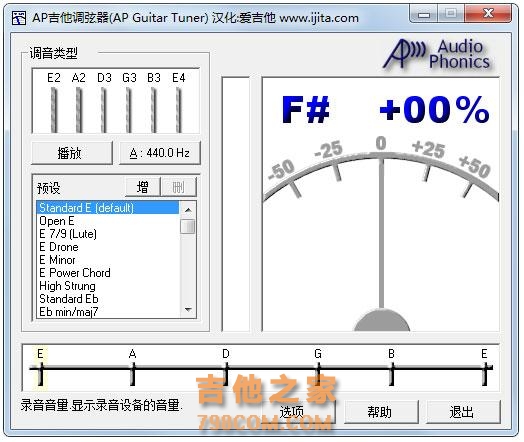Image resolution: width=524 pixels, height=442 pixels.
Task: Click the 增 button to add a preset
Action: pyautogui.click(x=143, y=187)
